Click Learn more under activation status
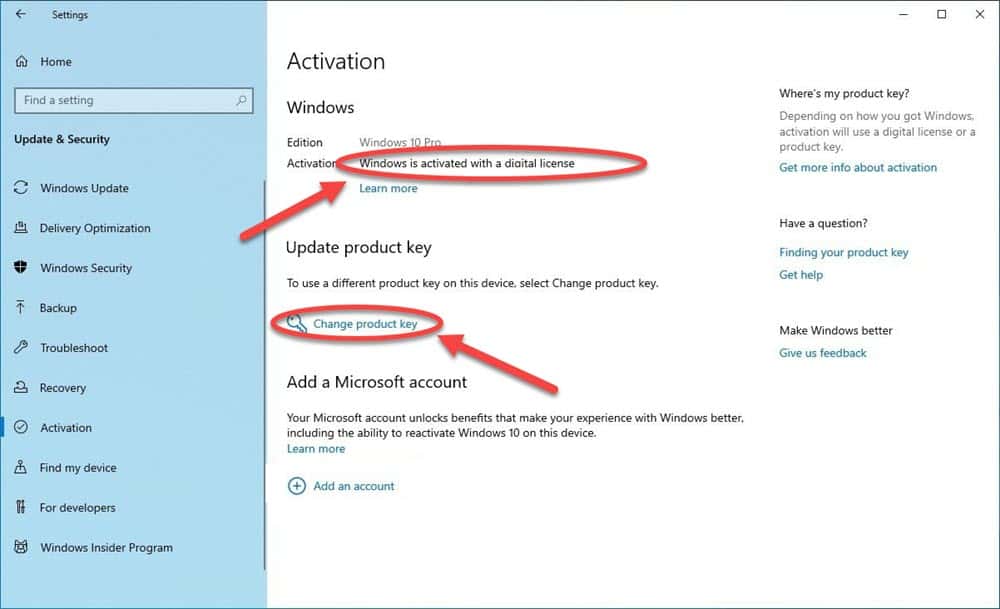Viewport: 1000px width, 609px height. [x=388, y=188]
